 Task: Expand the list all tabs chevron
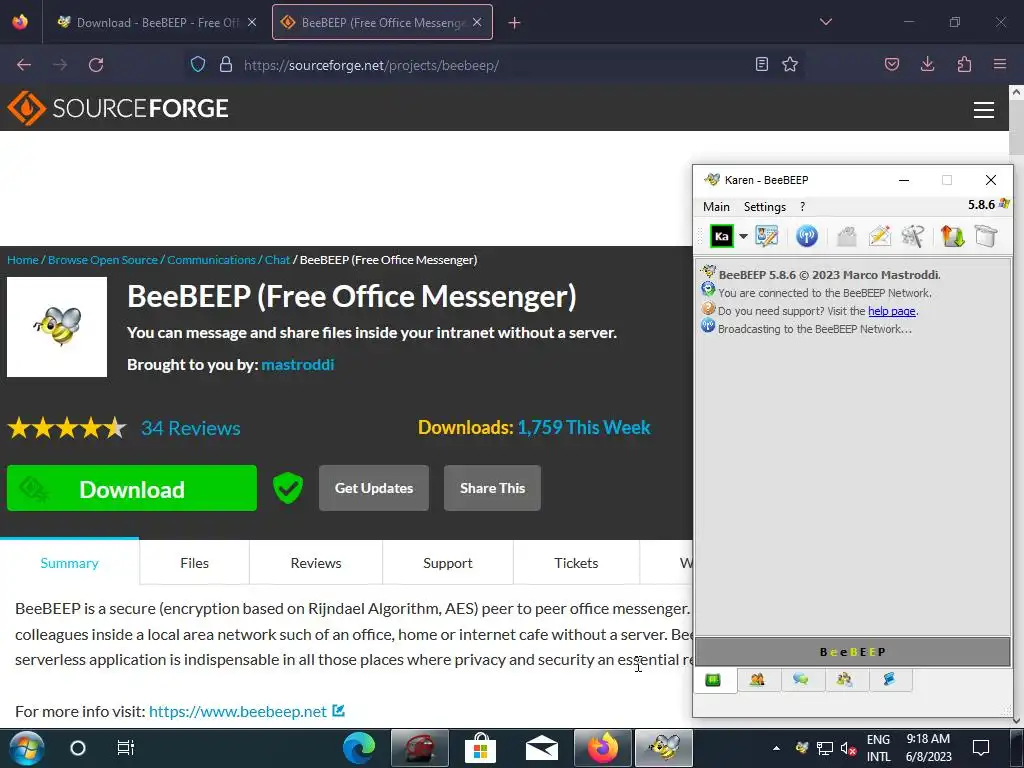click(x=825, y=22)
